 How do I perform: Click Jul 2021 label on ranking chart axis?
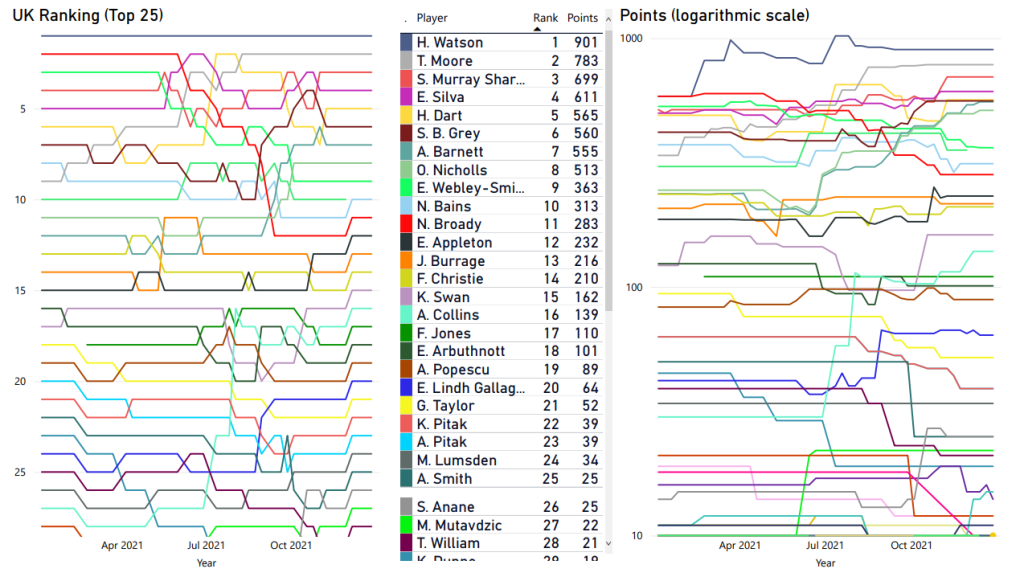click(x=206, y=546)
